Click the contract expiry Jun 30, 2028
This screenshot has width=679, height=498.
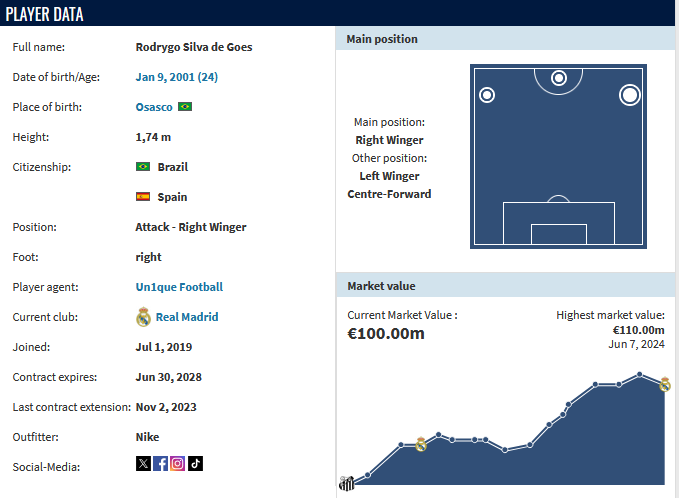click(x=169, y=377)
